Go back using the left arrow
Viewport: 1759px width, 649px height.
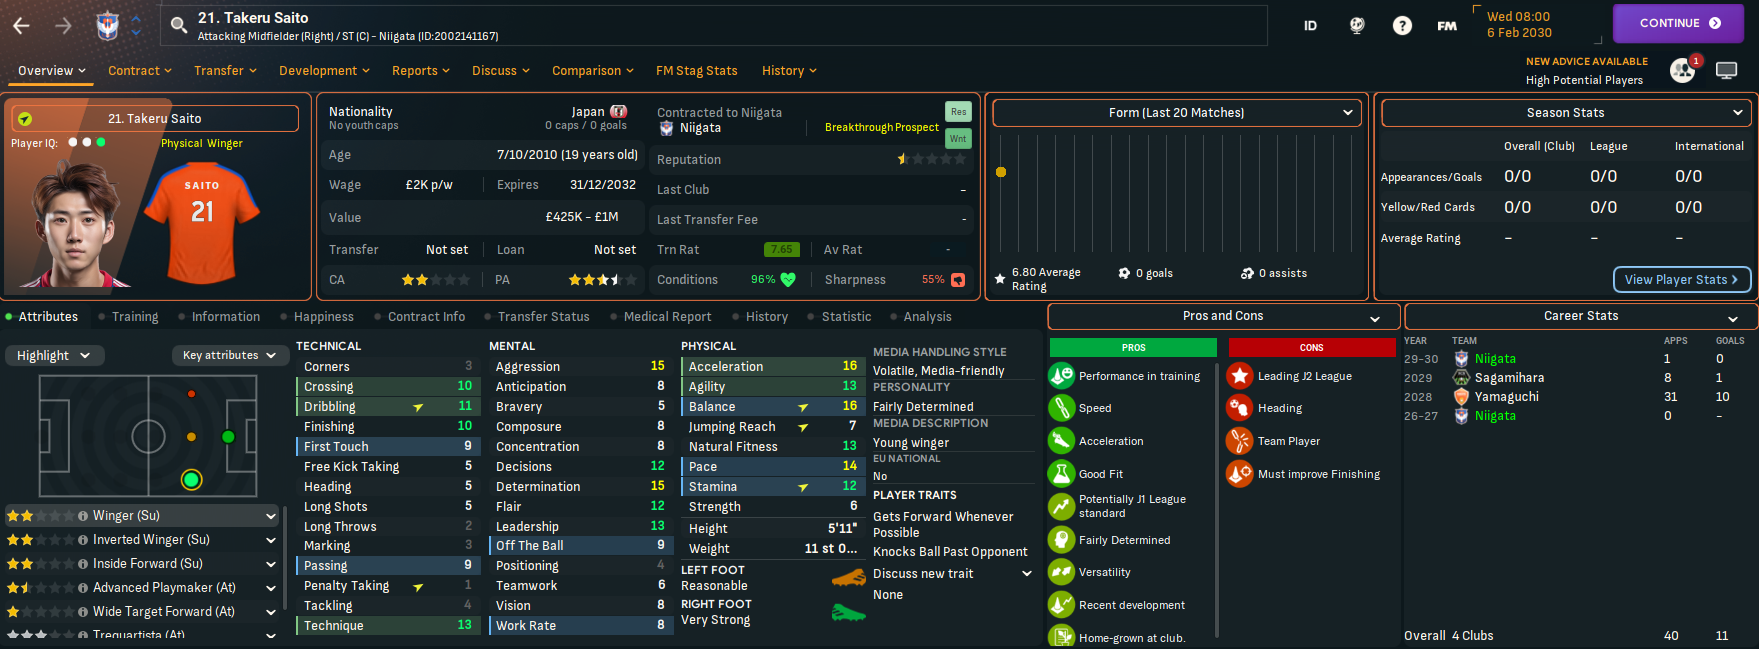click(21, 26)
